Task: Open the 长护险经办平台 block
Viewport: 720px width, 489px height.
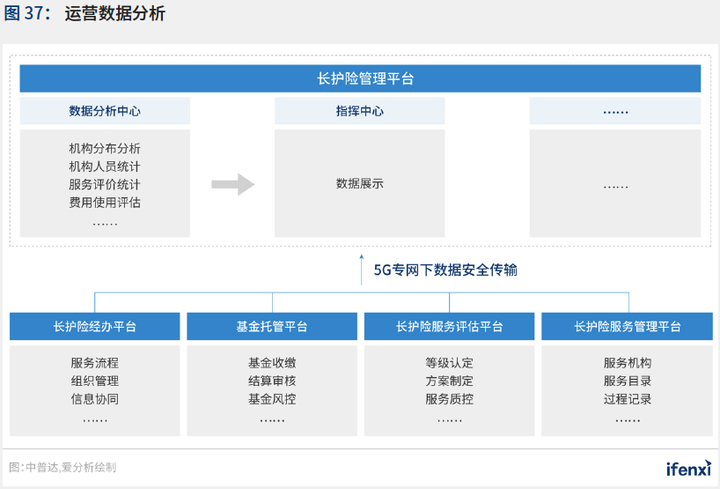Action: pyautogui.click(x=95, y=326)
